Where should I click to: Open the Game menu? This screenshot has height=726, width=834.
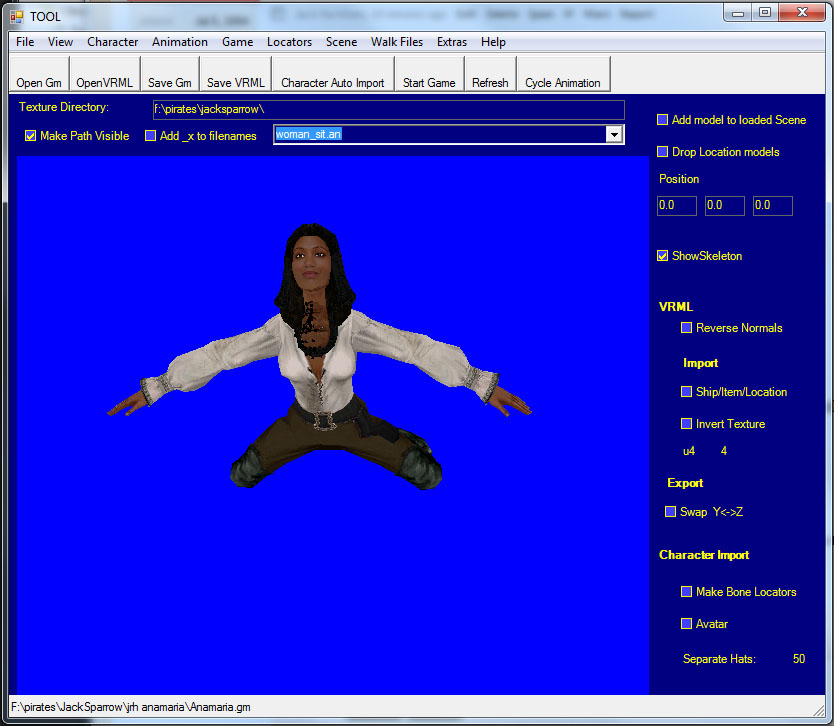point(237,42)
